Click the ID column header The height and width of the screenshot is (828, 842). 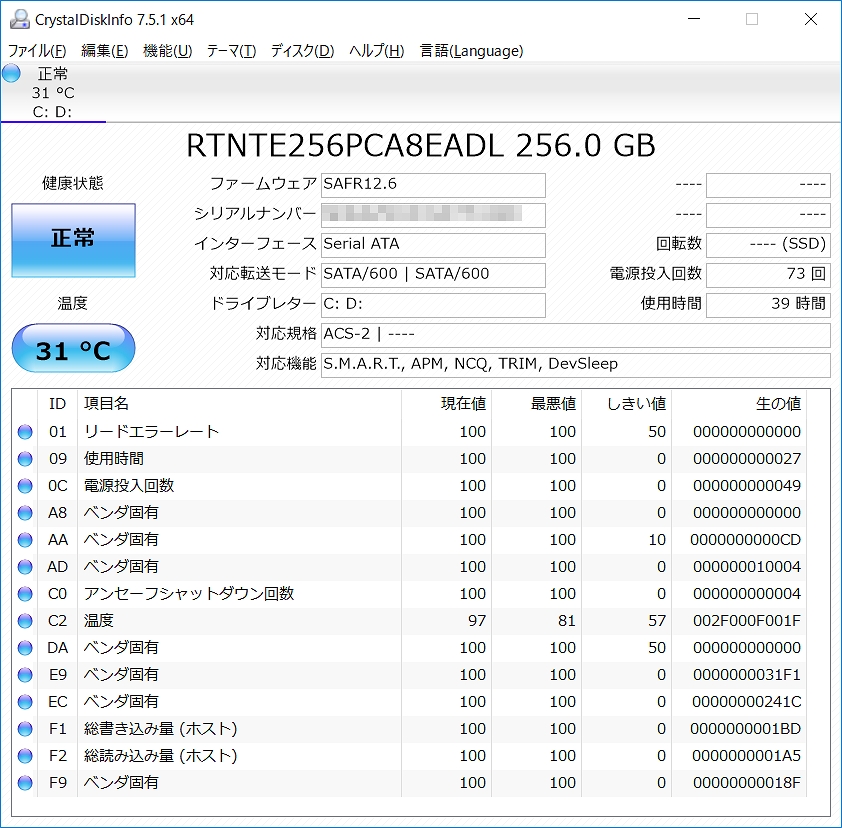click(57, 404)
